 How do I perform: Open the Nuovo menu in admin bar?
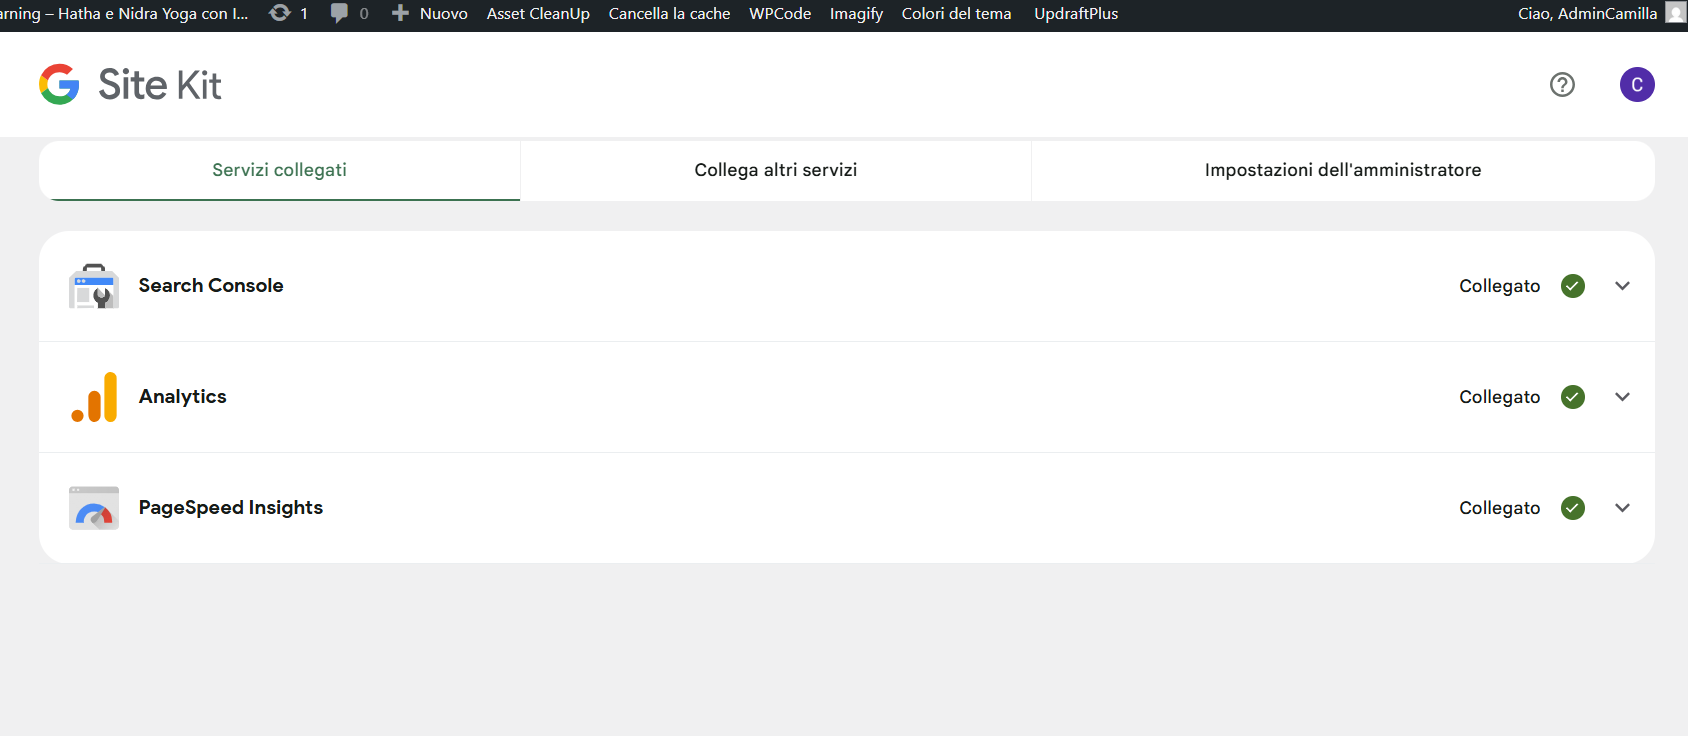click(431, 14)
